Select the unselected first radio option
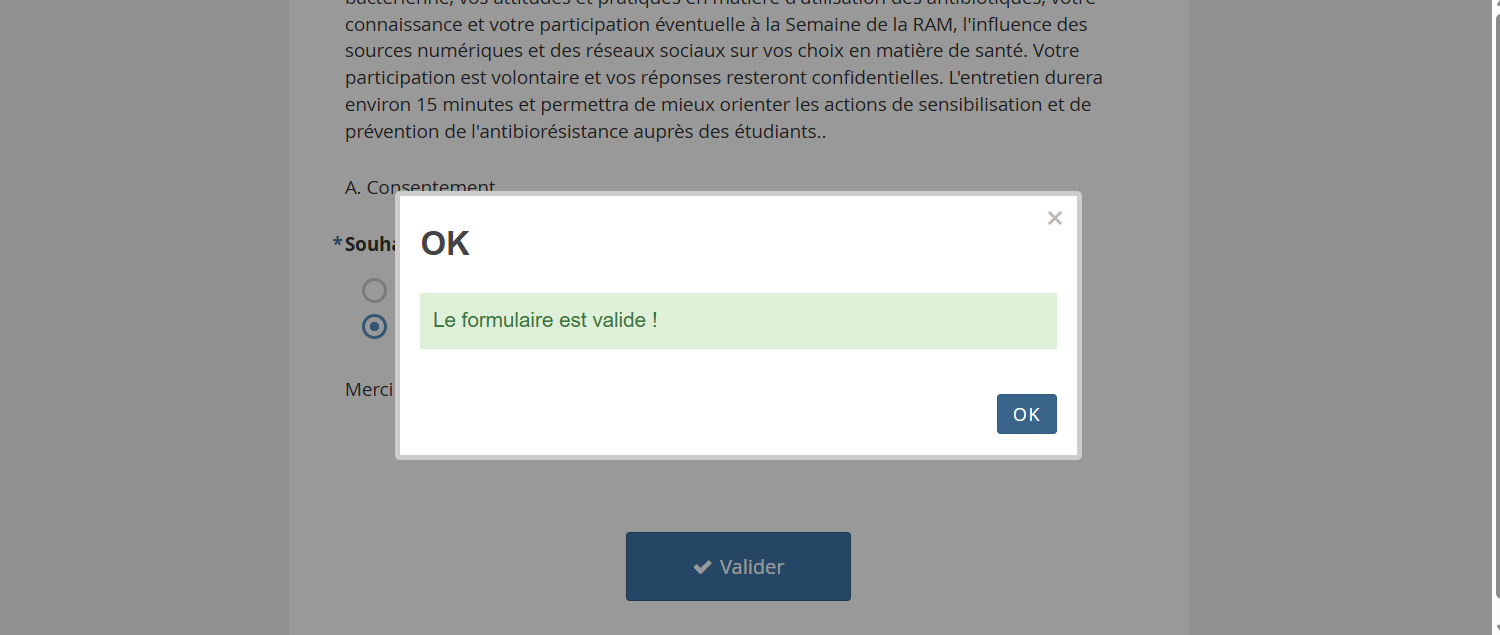This screenshot has width=1500, height=635. coord(374,290)
